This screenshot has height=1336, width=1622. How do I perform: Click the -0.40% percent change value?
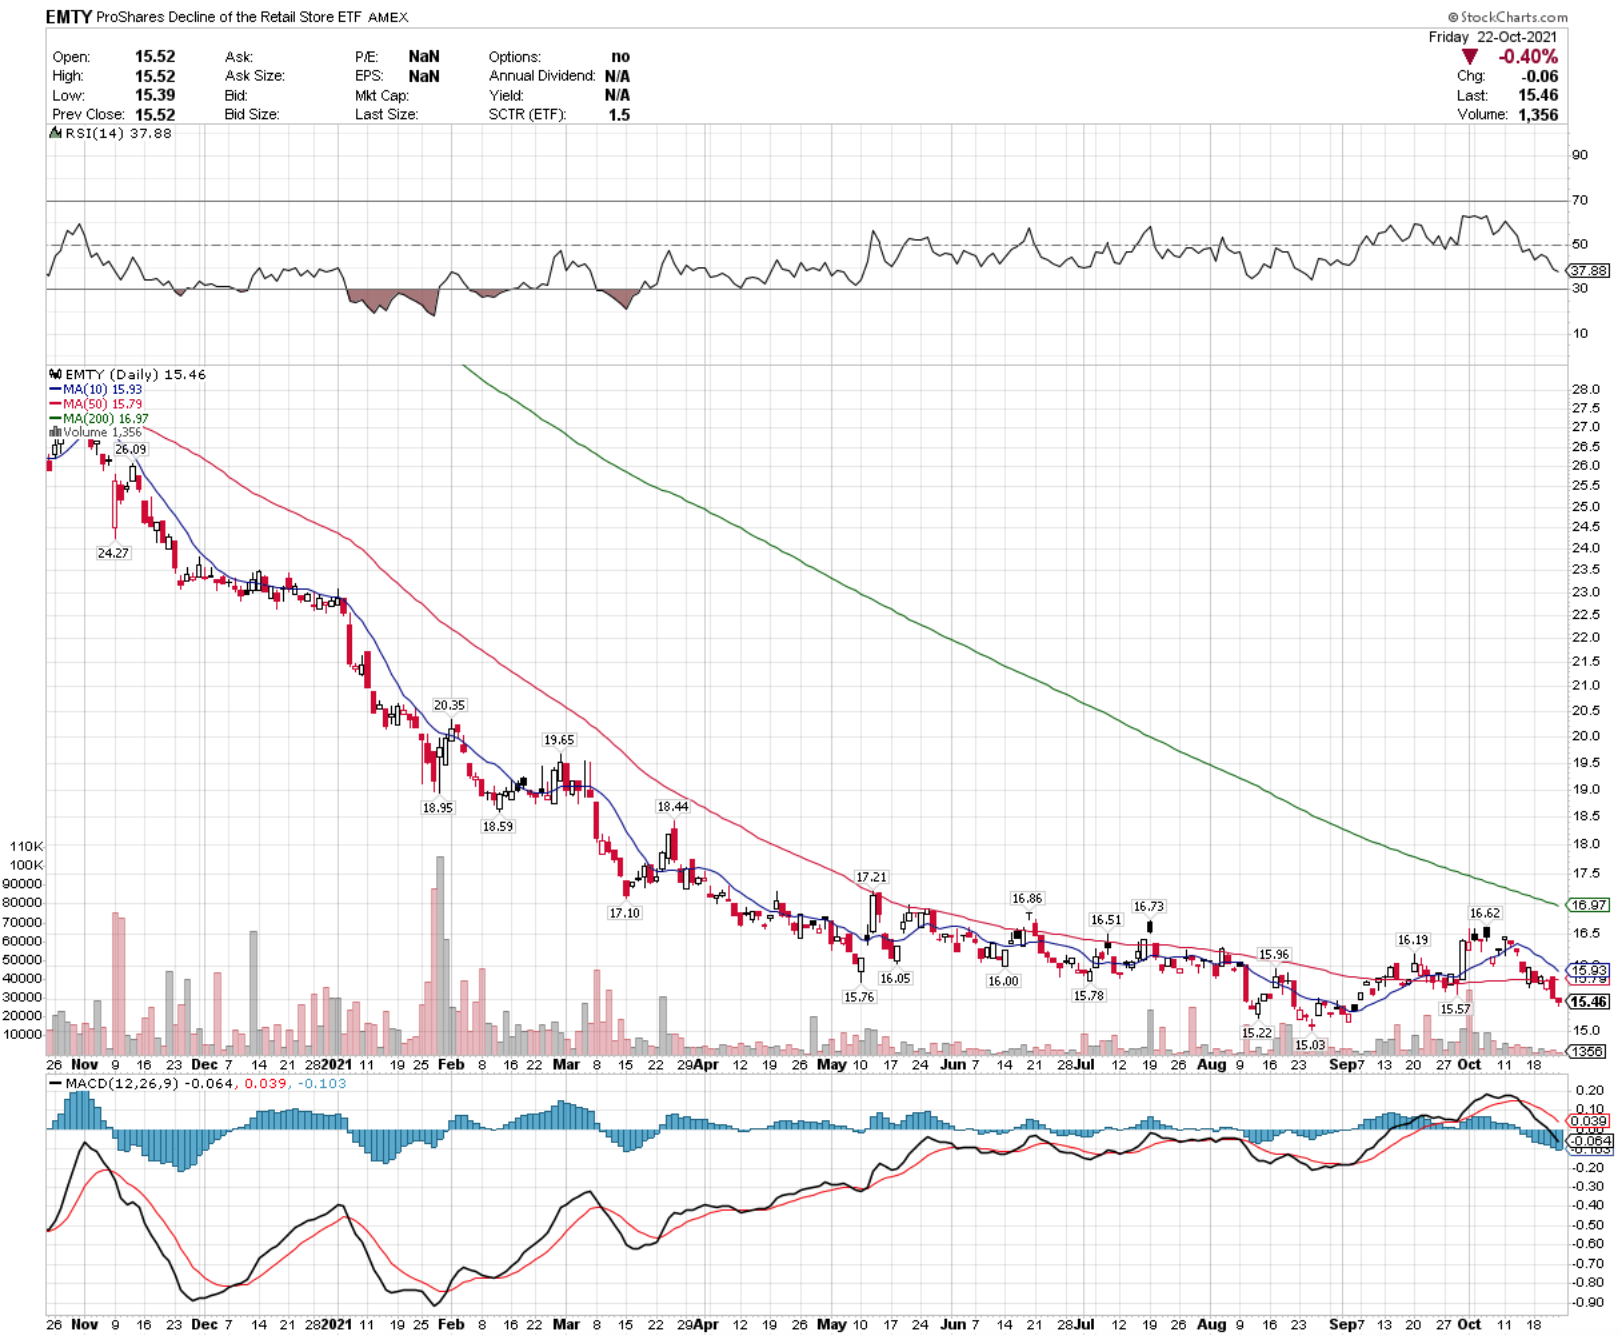click(x=1527, y=57)
